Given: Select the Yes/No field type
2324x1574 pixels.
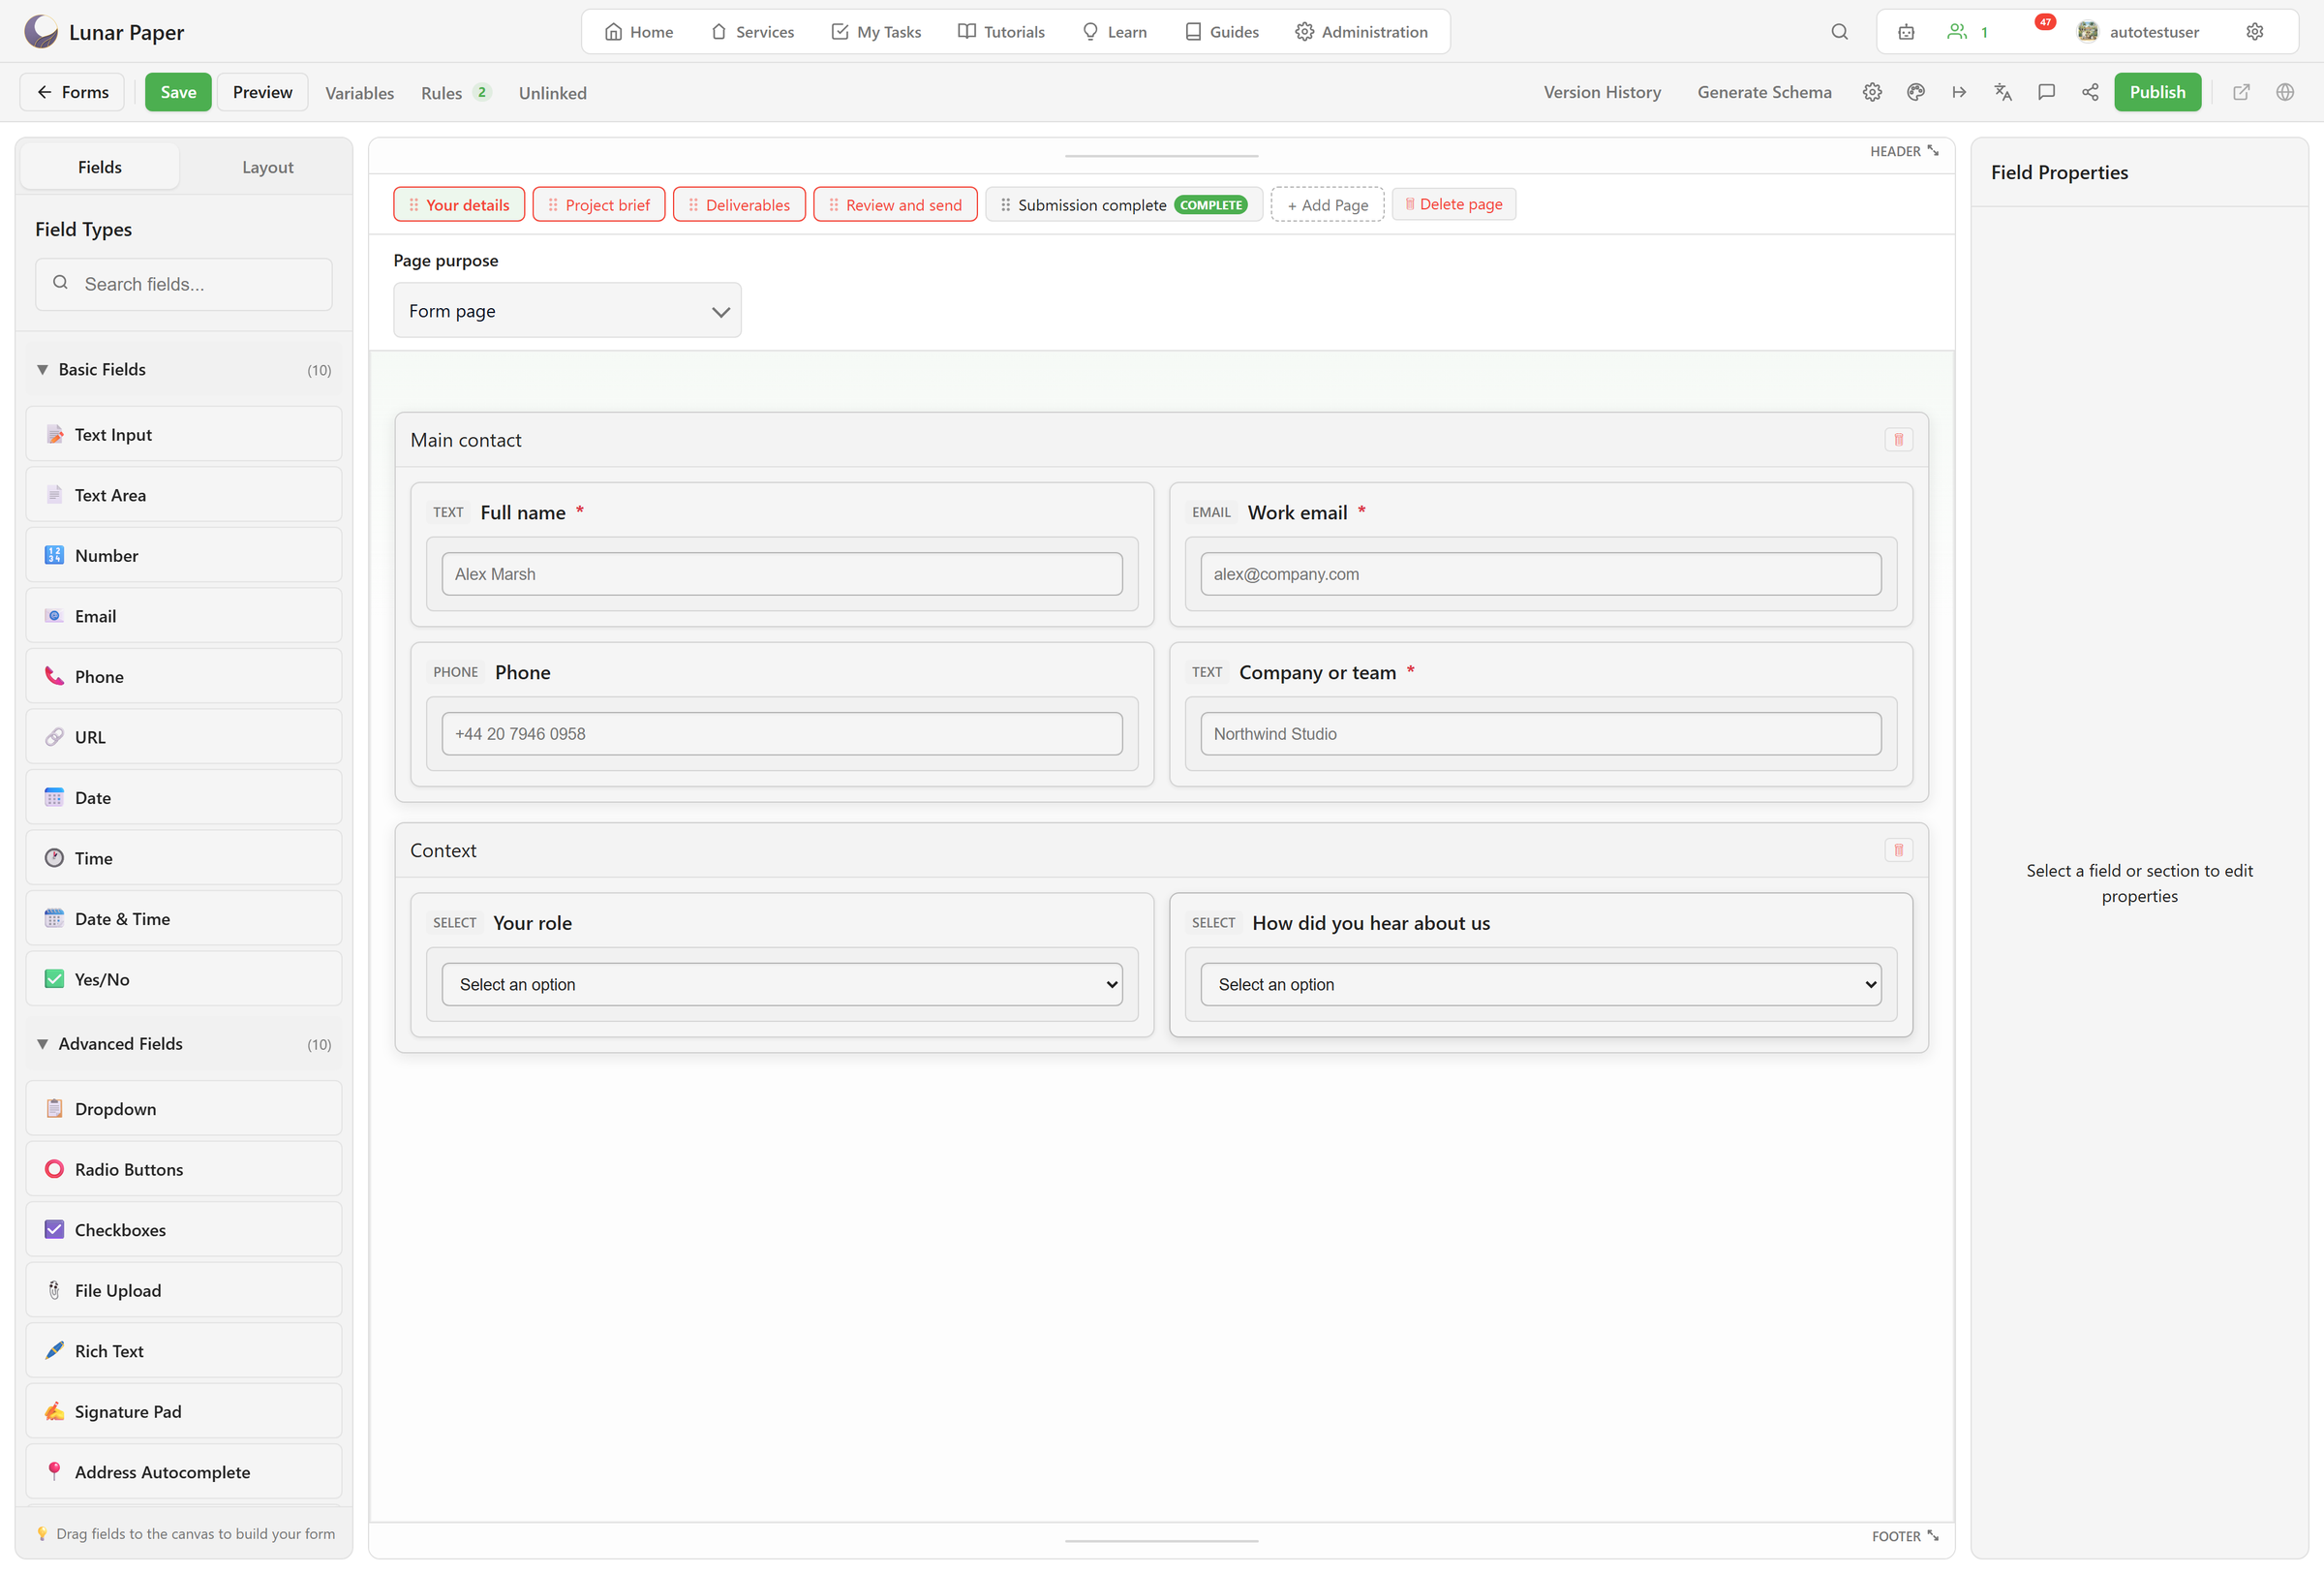Looking at the screenshot, I should tap(184, 979).
